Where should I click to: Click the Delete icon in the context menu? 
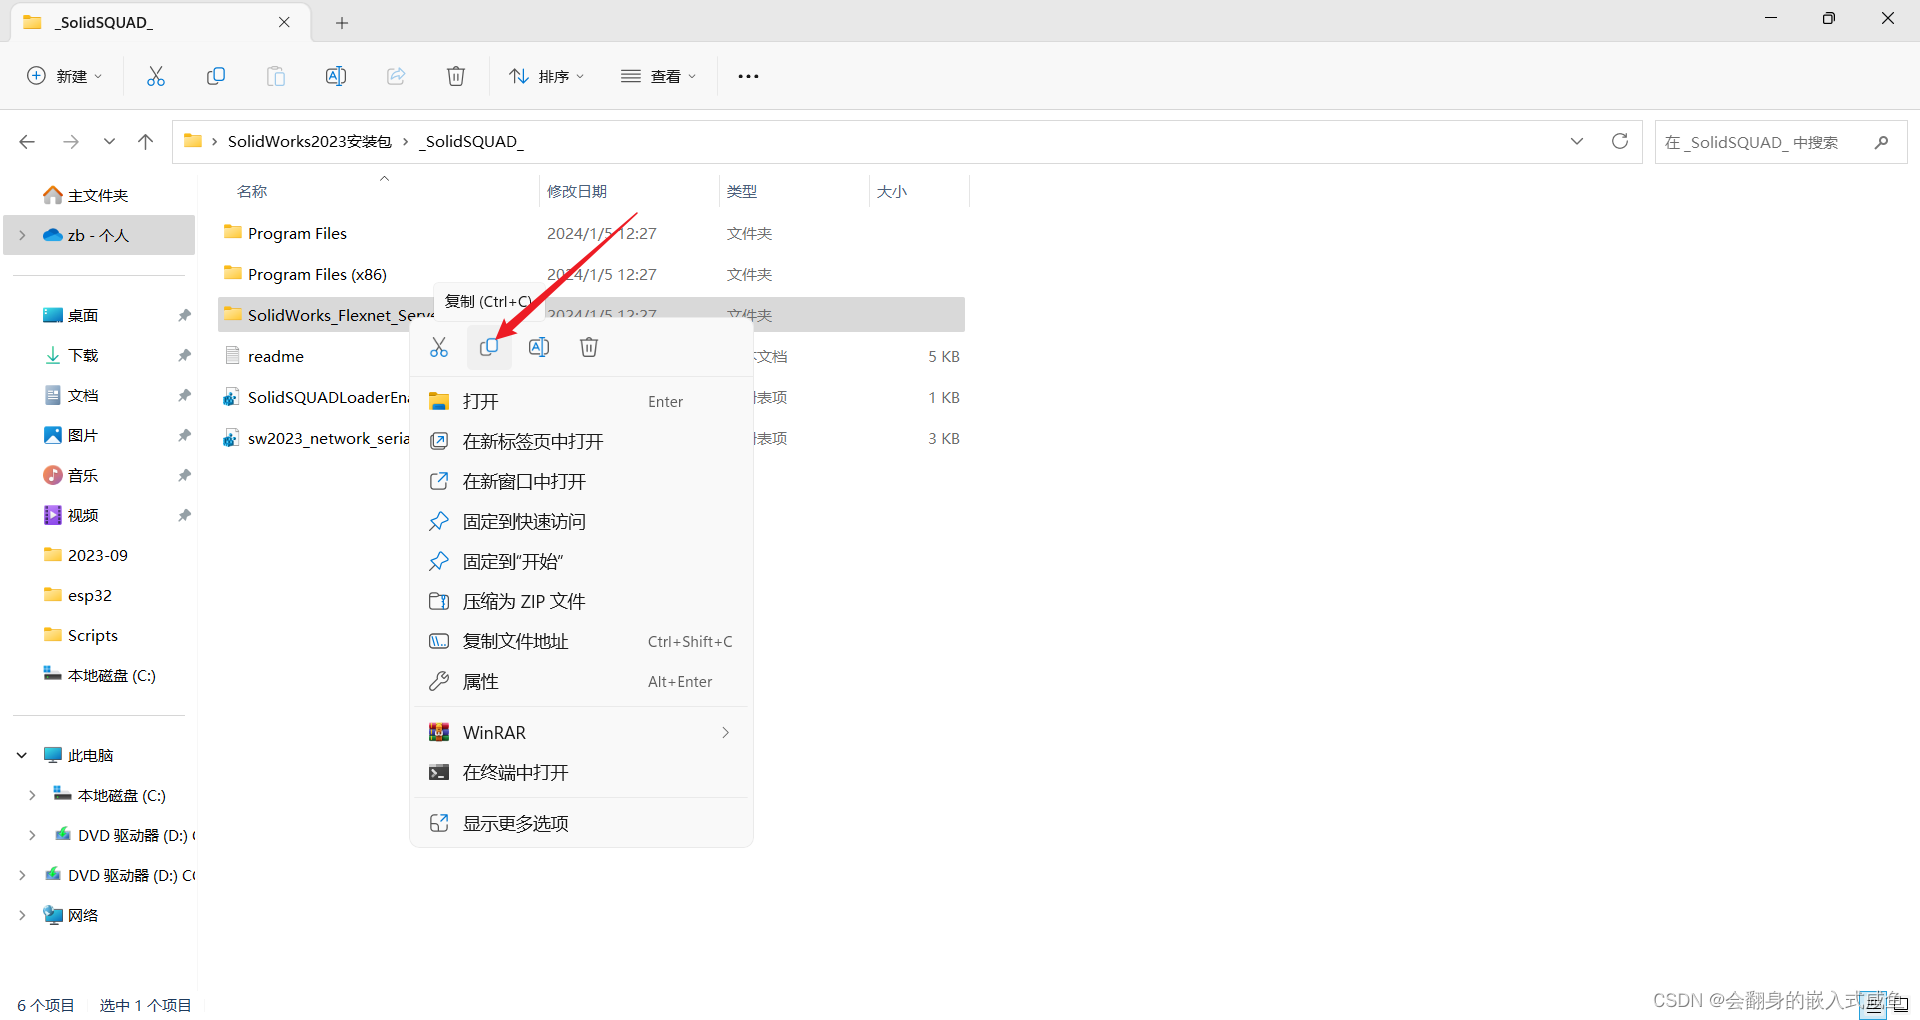pyautogui.click(x=589, y=347)
